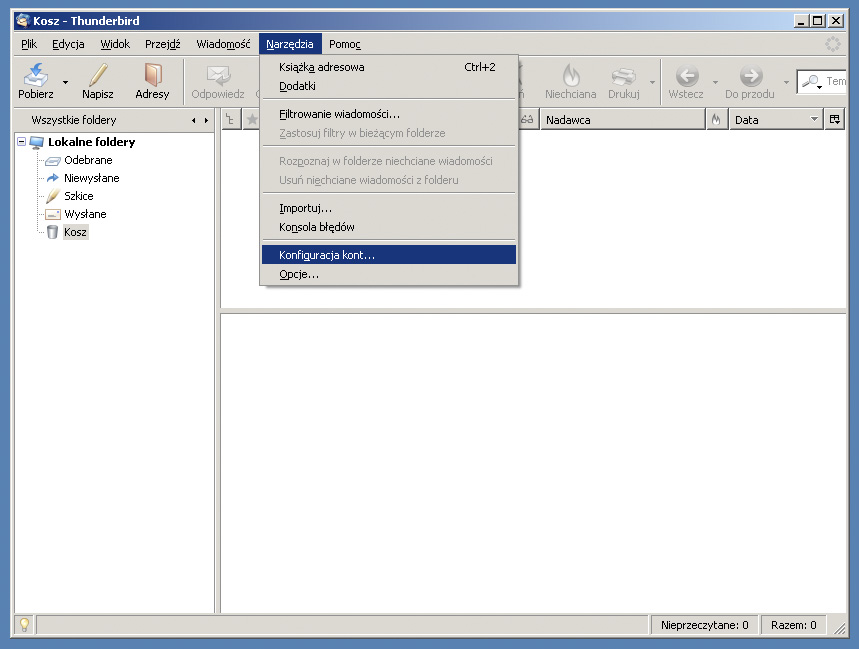The width and height of the screenshot is (859, 649).
Task: Open the Pobierz dropdown arrow
Action: pyautogui.click(x=65, y=82)
